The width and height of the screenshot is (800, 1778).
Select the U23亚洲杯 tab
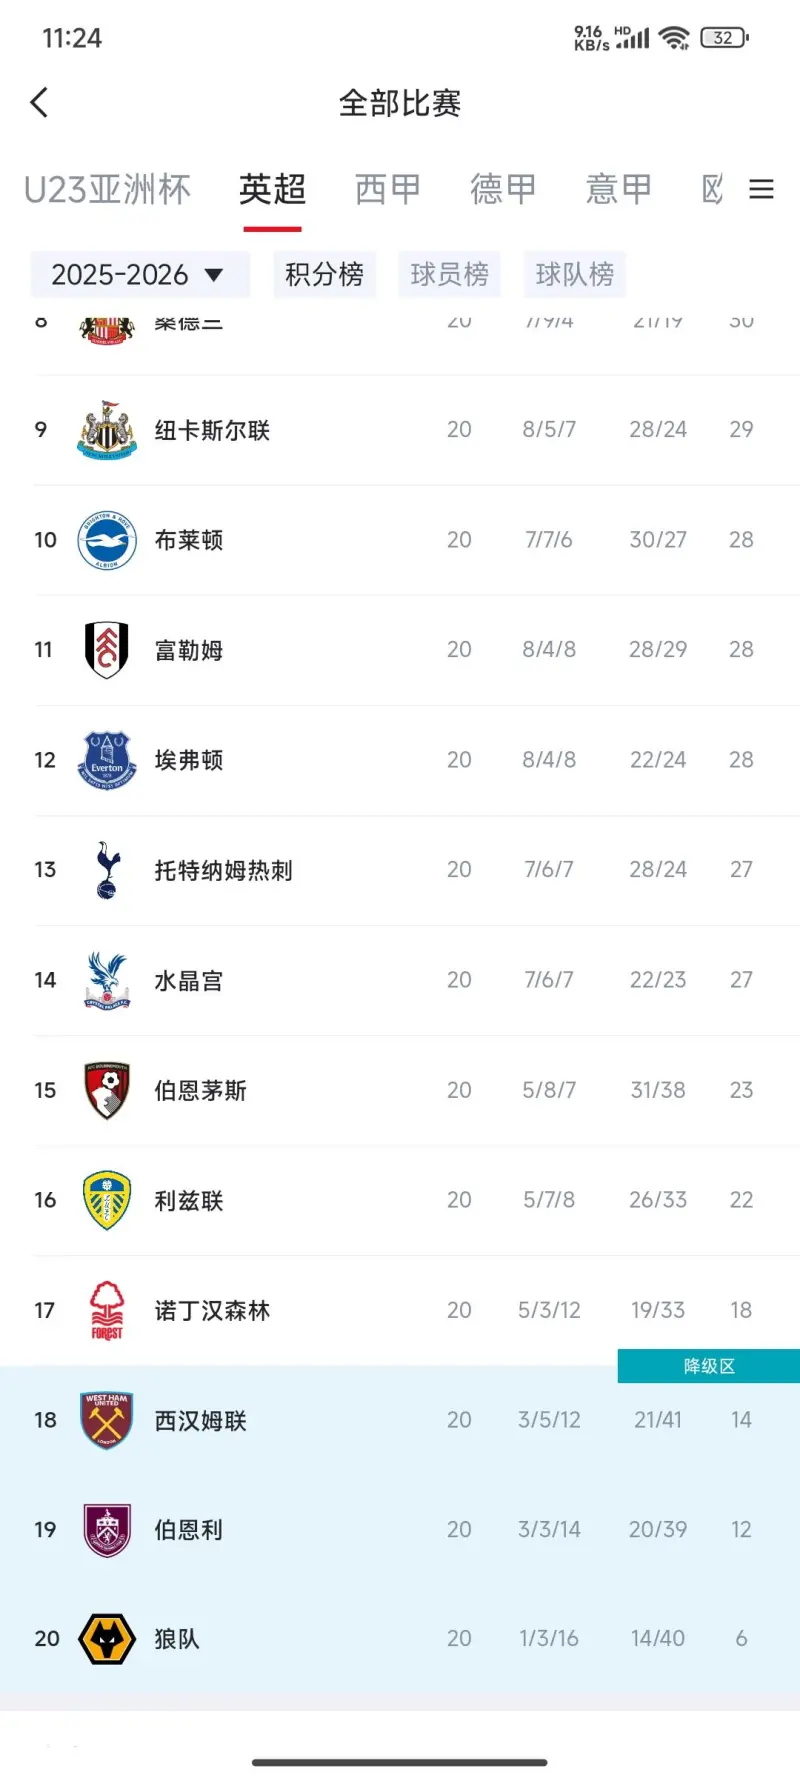click(x=107, y=189)
